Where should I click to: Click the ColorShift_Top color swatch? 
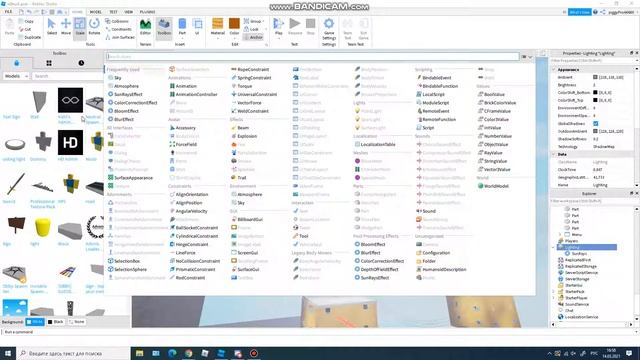[x=595, y=100]
